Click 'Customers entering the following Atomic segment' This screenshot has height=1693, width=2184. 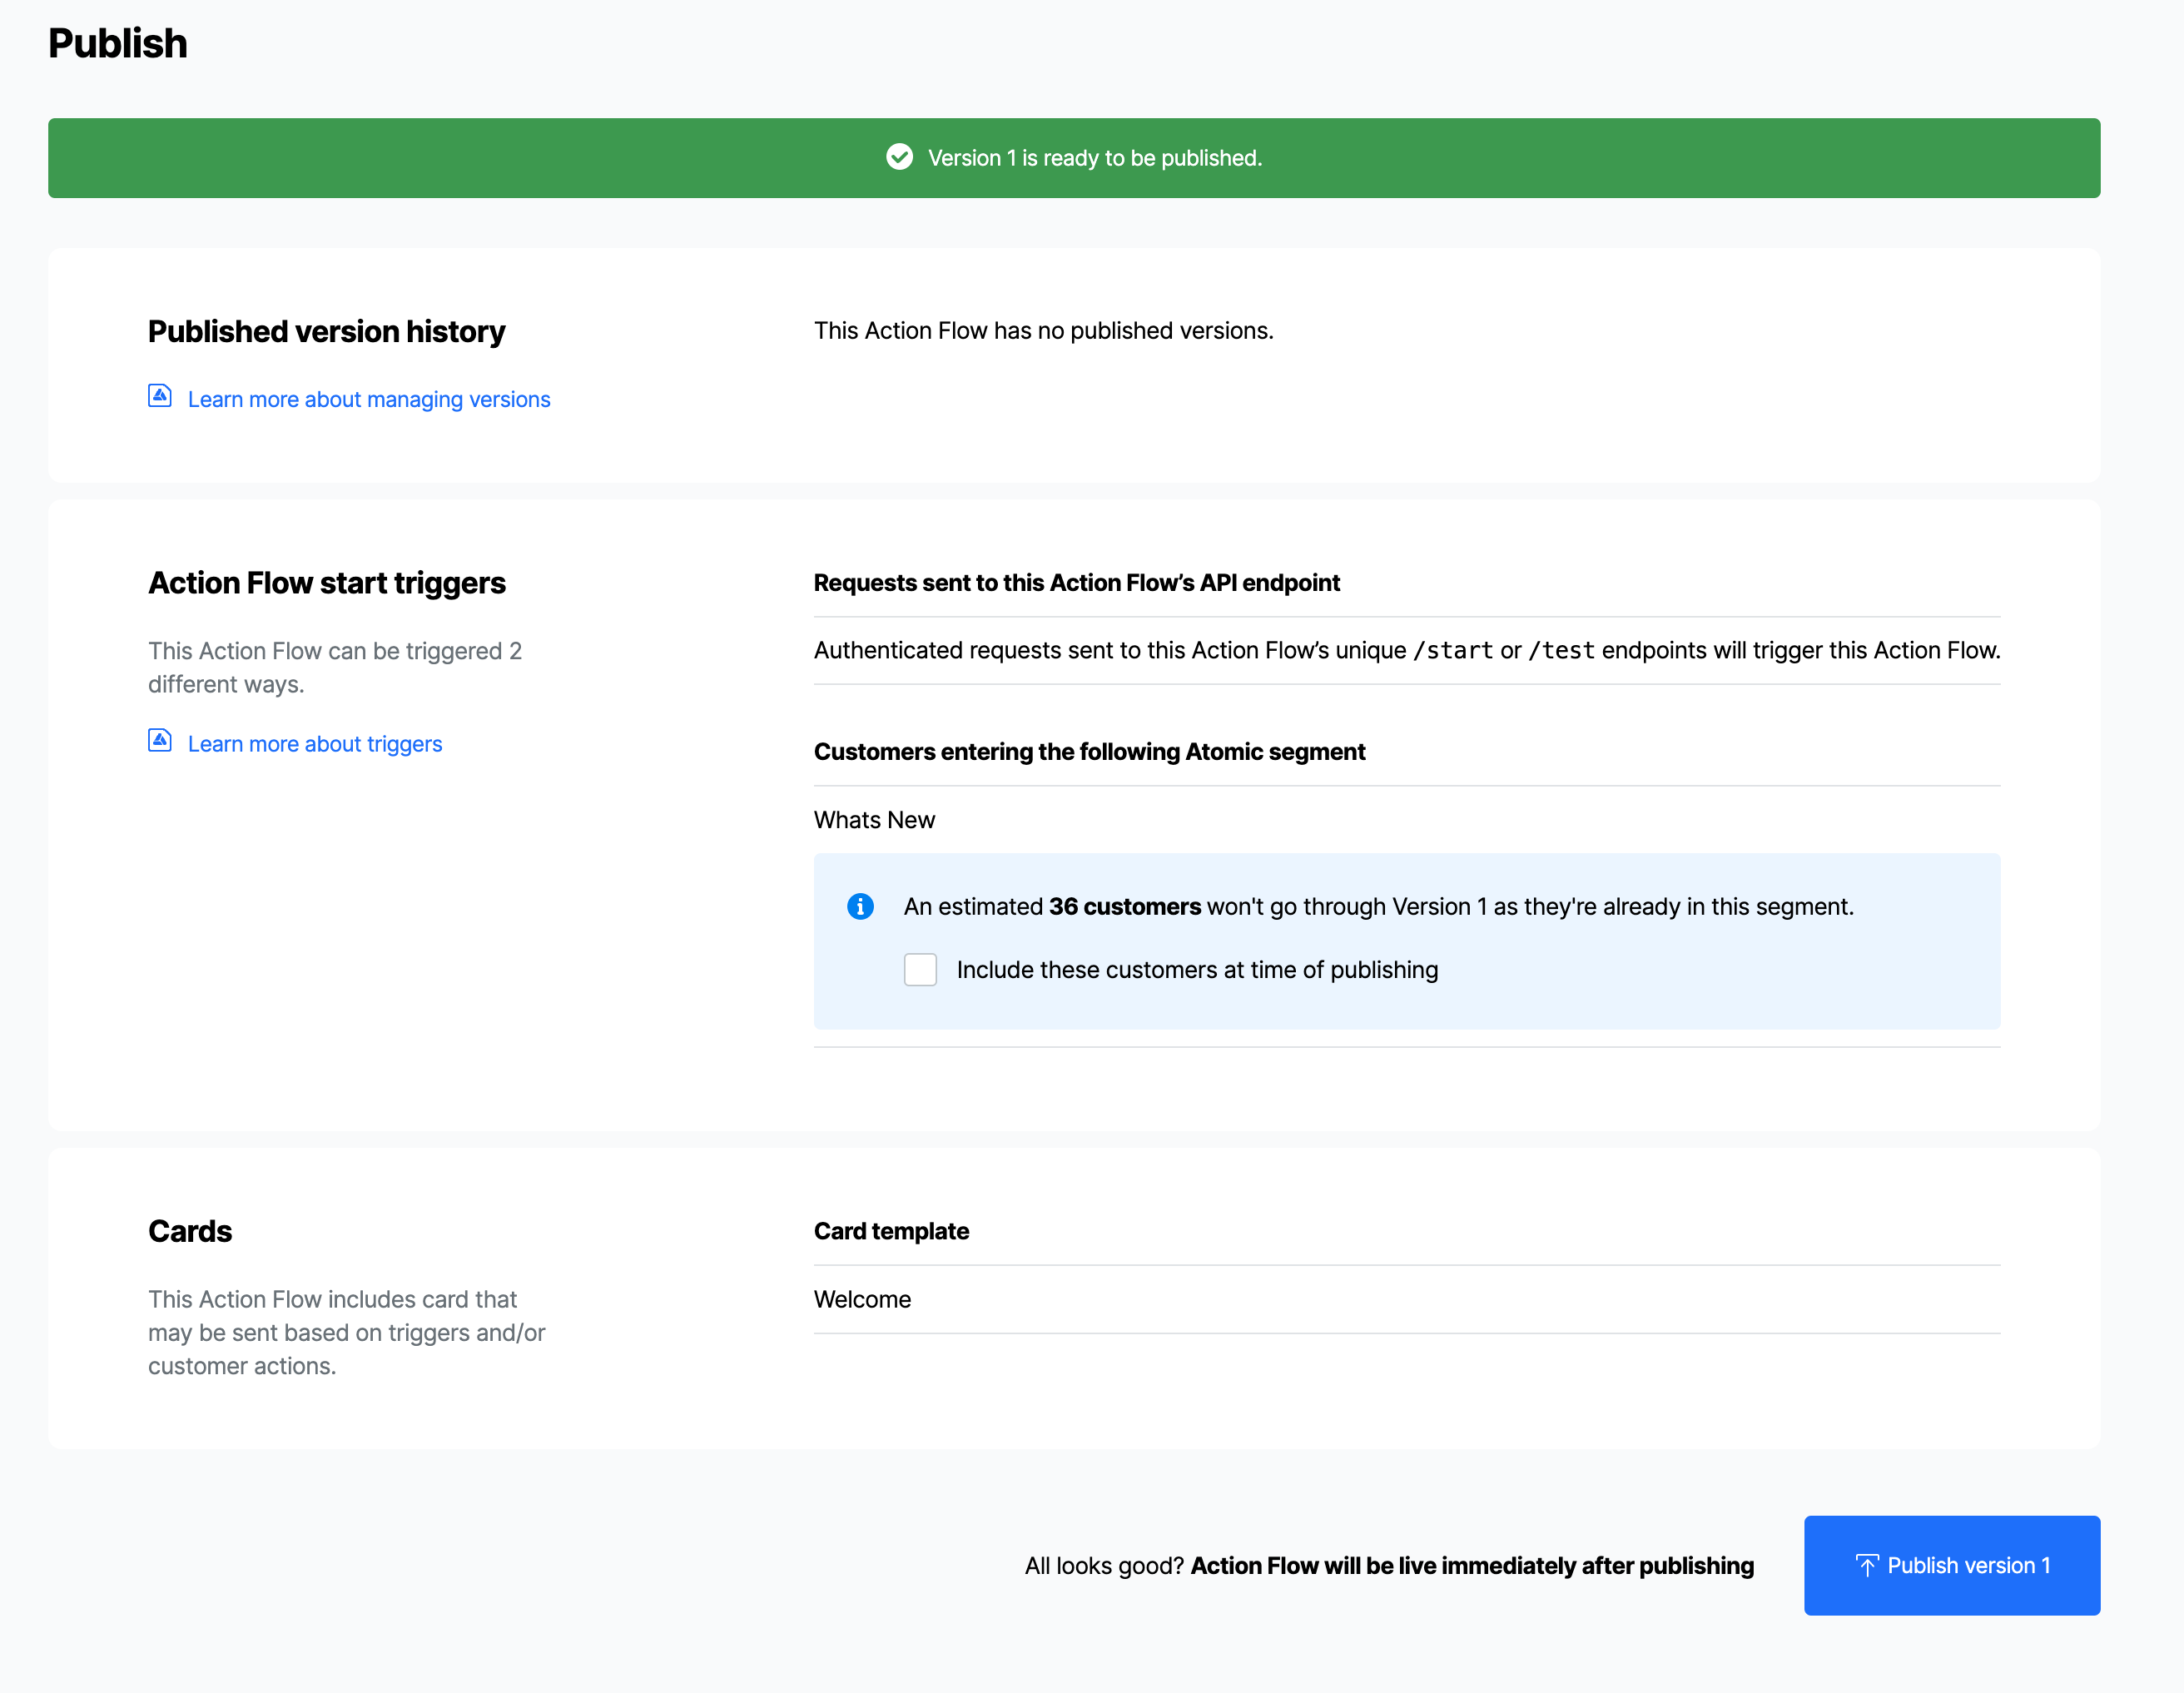coord(1089,752)
